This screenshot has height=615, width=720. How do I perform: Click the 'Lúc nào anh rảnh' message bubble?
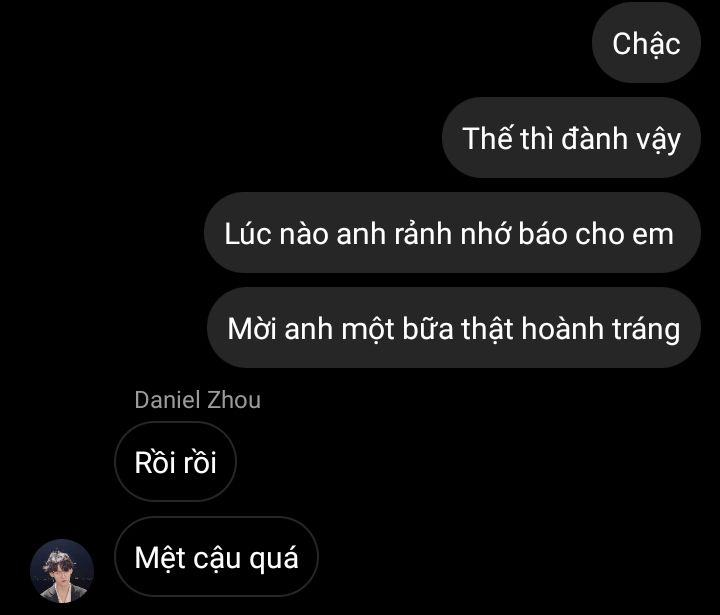click(x=452, y=233)
